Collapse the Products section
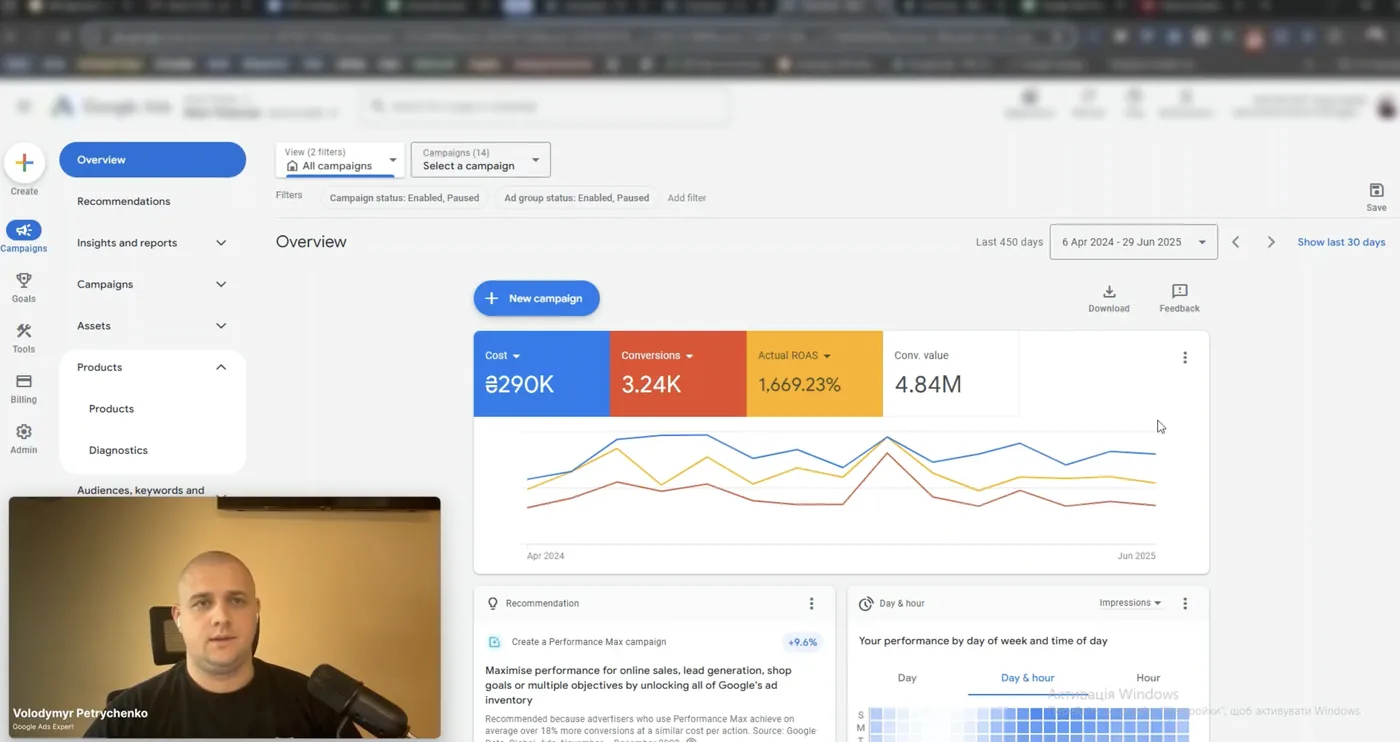The height and width of the screenshot is (742, 1400). [x=221, y=368]
